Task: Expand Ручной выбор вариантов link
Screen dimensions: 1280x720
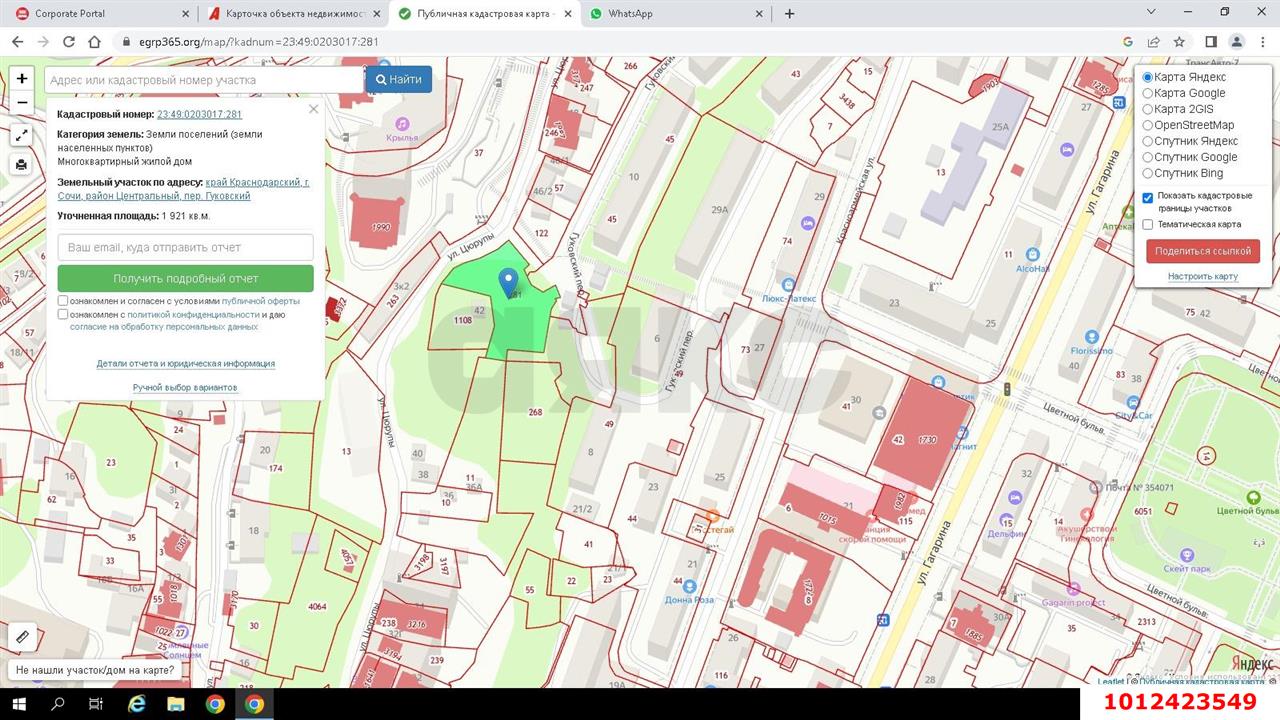Action: pyautogui.click(x=185, y=388)
